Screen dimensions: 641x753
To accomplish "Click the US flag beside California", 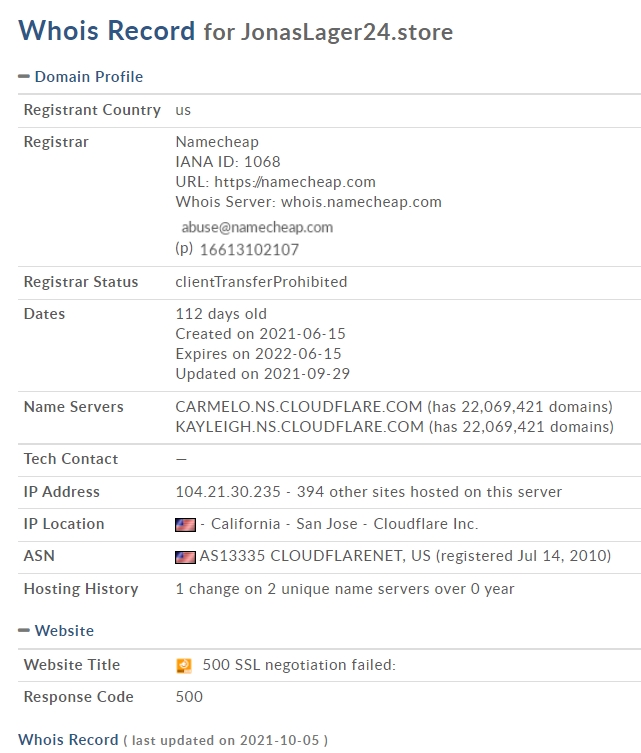I will (185, 525).
